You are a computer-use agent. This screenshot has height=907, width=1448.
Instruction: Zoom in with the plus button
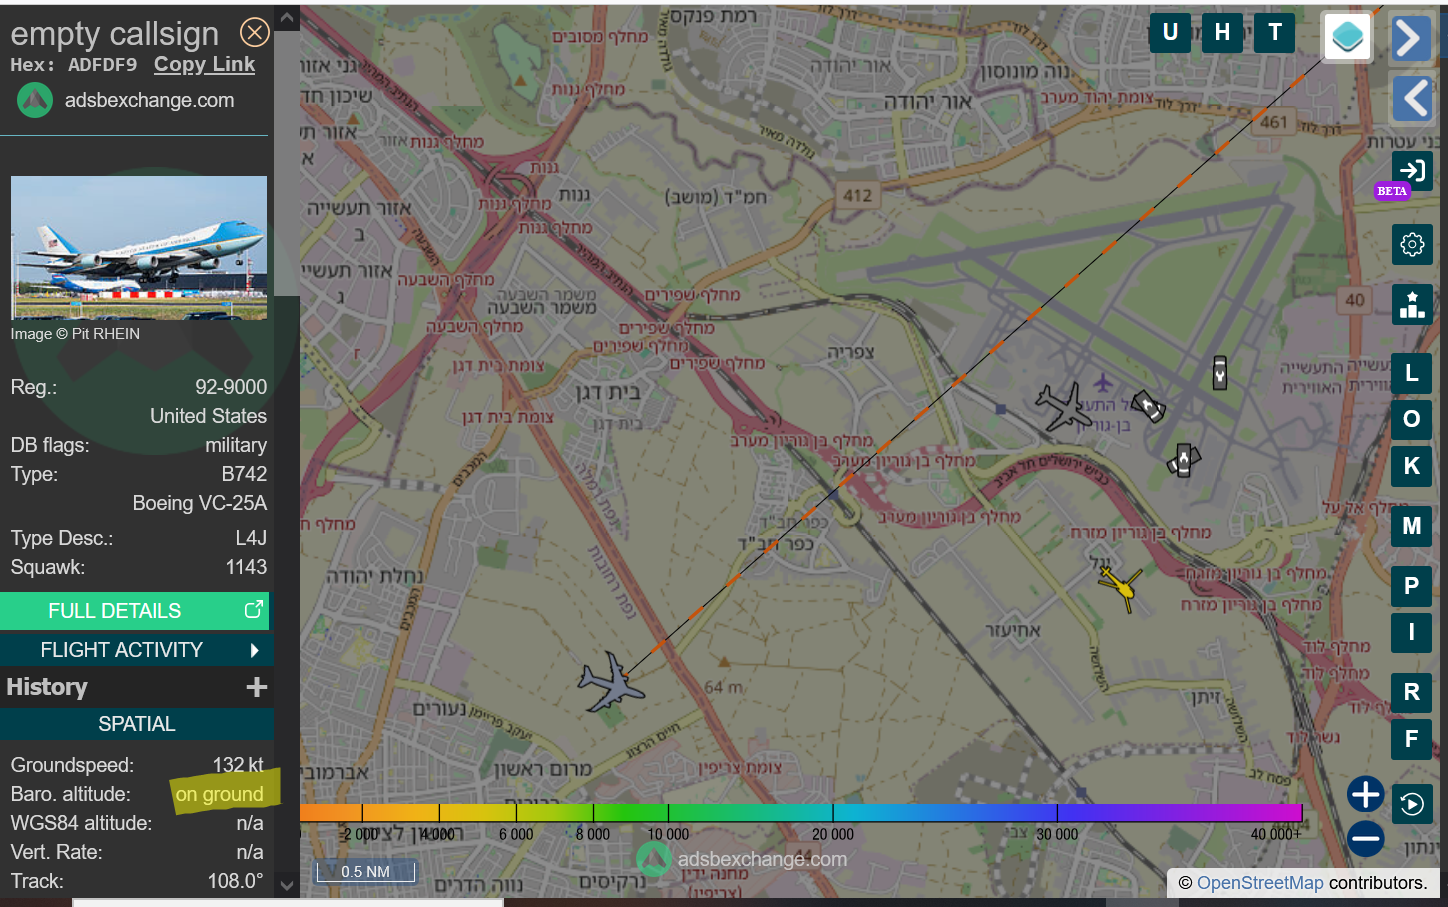[x=1365, y=794]
